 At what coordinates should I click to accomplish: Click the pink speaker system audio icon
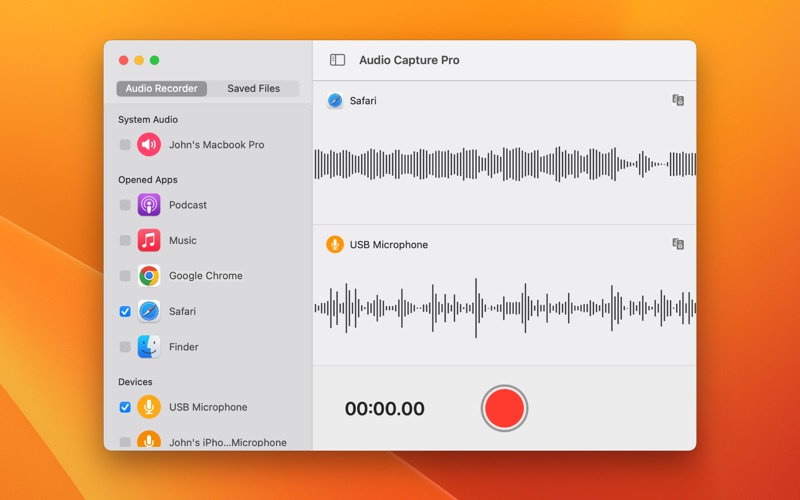(x=149, y=144)
